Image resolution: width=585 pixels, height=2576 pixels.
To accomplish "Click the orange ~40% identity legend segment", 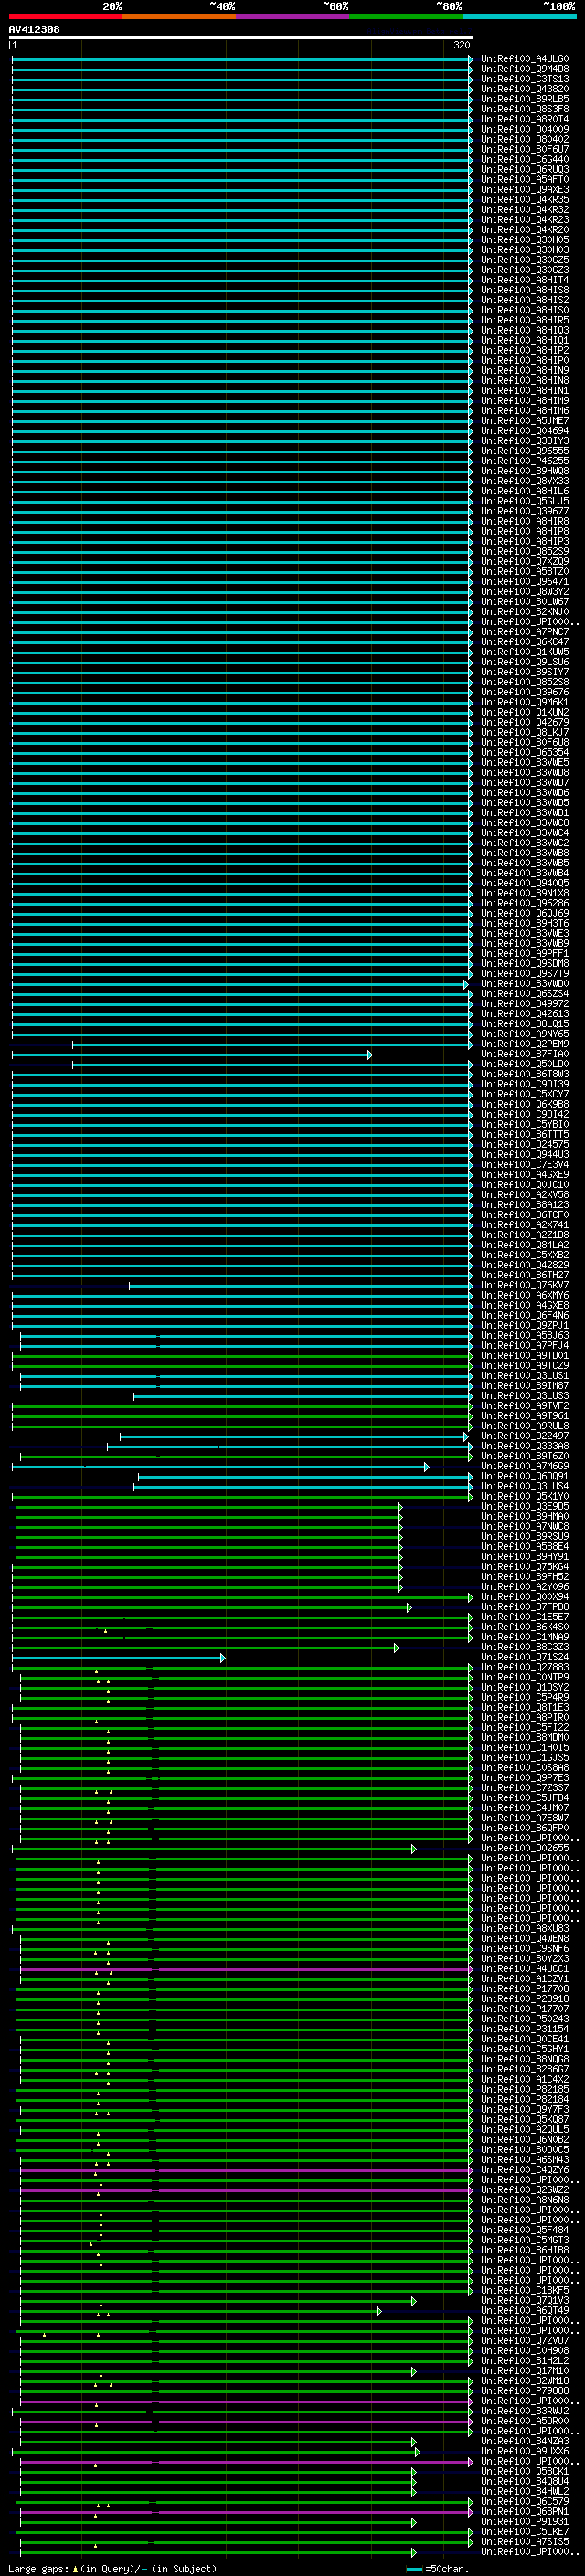I will 179,16.
